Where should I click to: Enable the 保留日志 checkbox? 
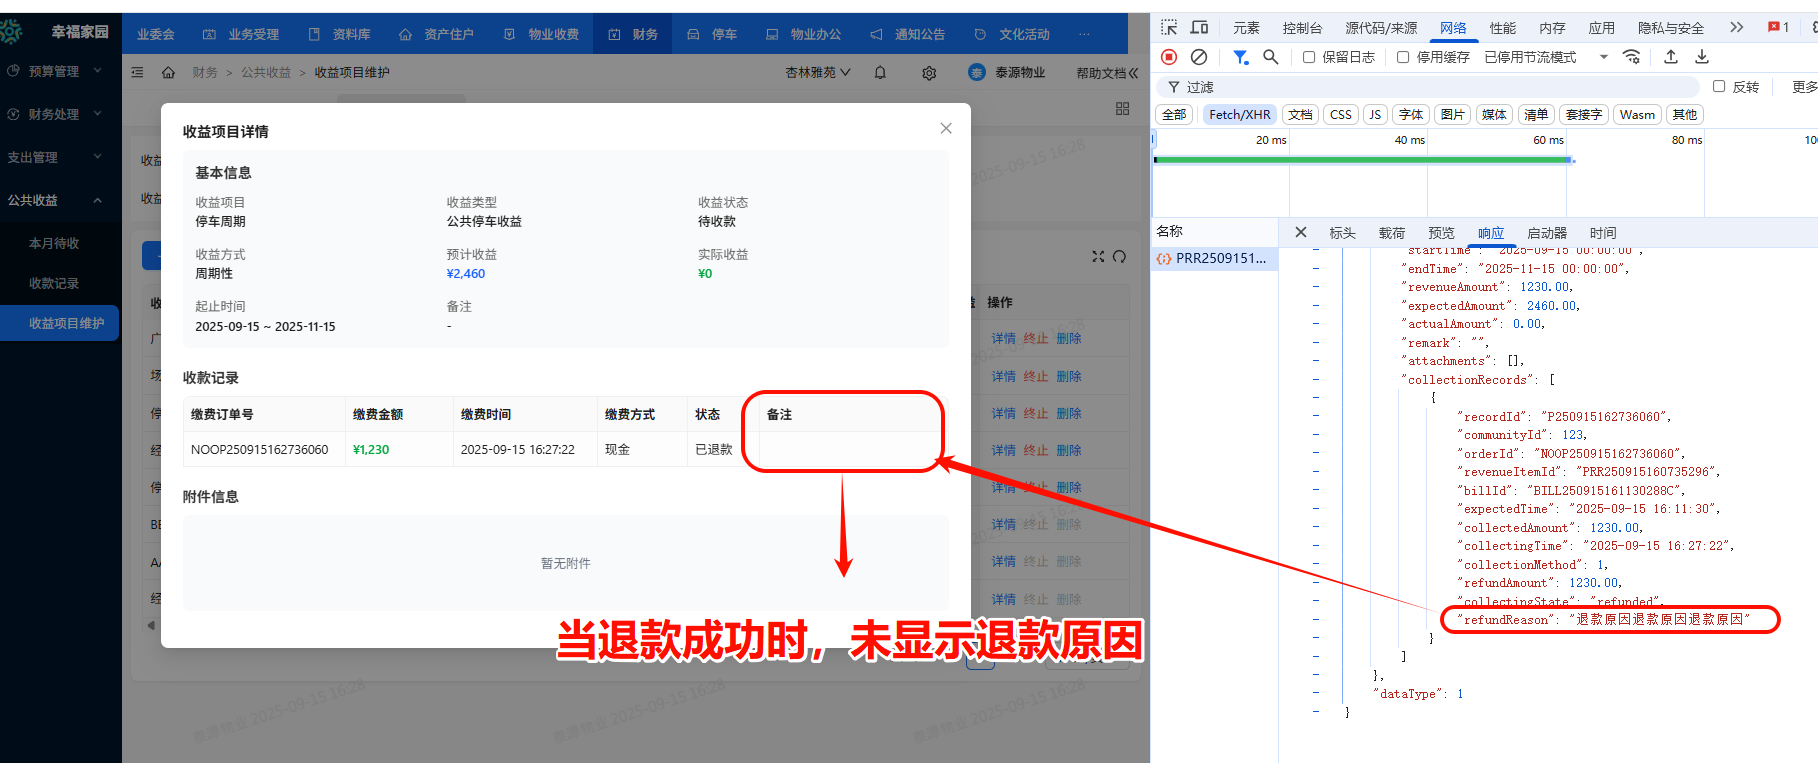[x=1309, y=57]
